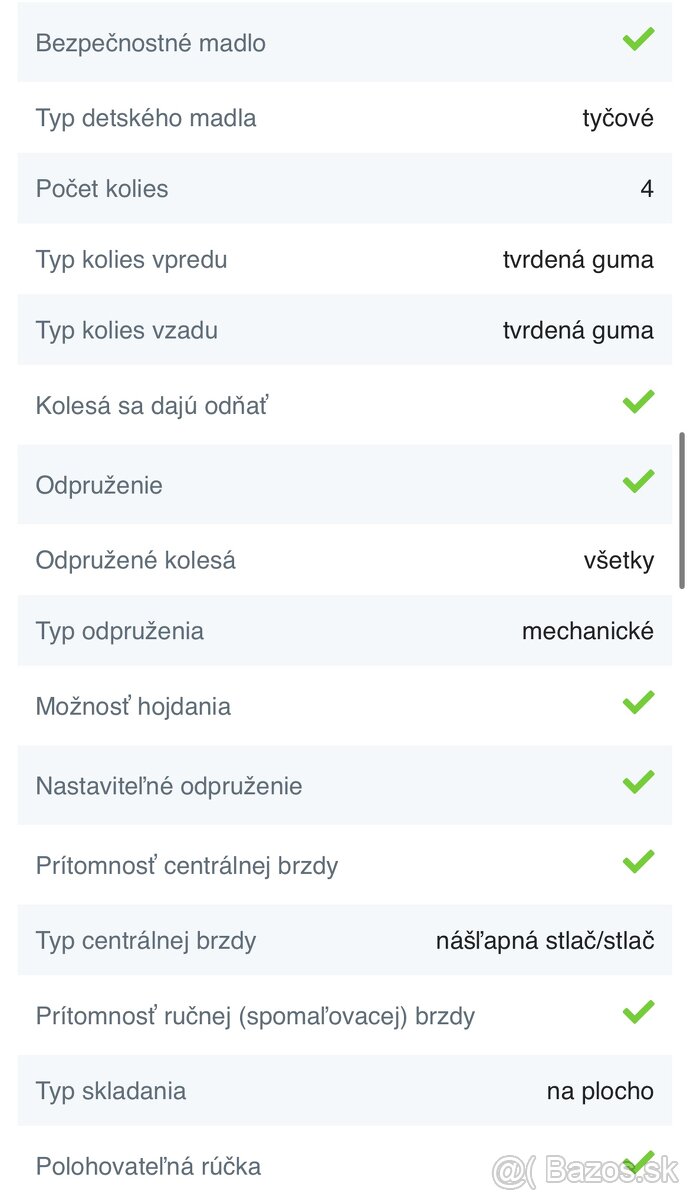Click the 'Odpružené kolesá' row label

click(136, 560)
